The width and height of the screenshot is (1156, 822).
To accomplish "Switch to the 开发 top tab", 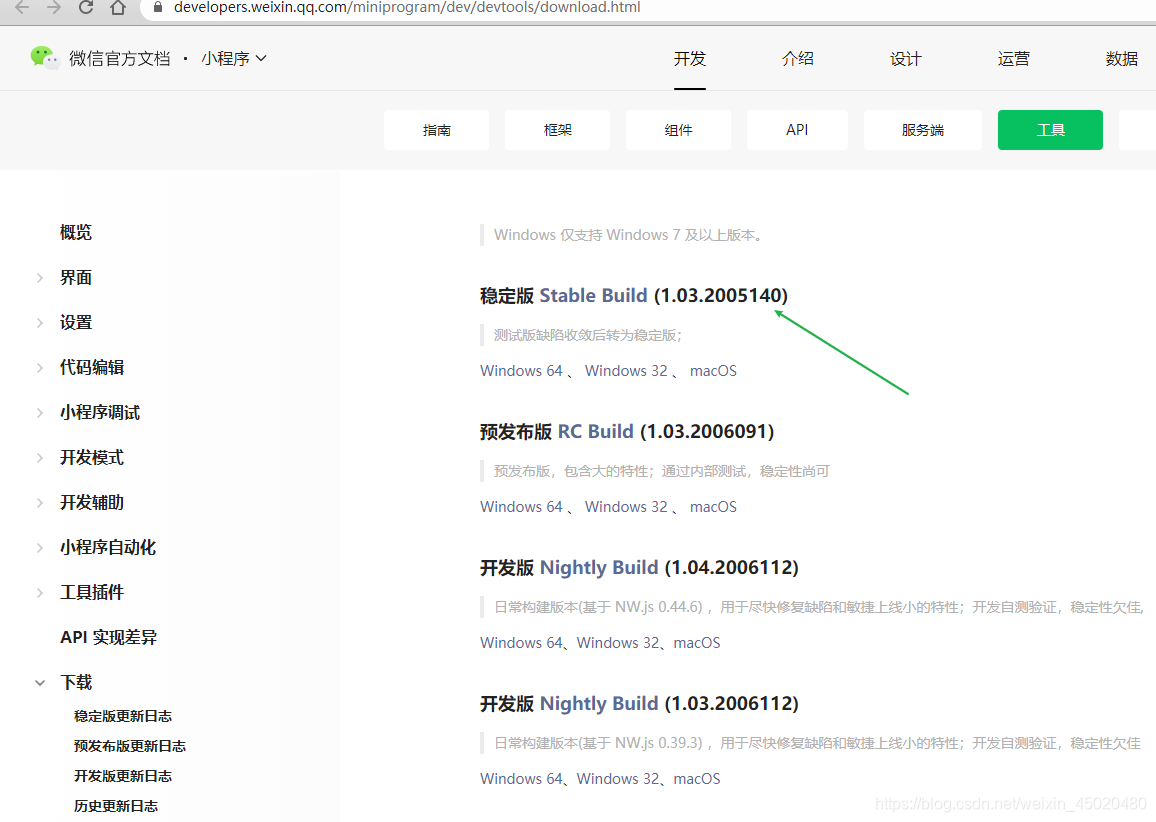I will (689, 59).
